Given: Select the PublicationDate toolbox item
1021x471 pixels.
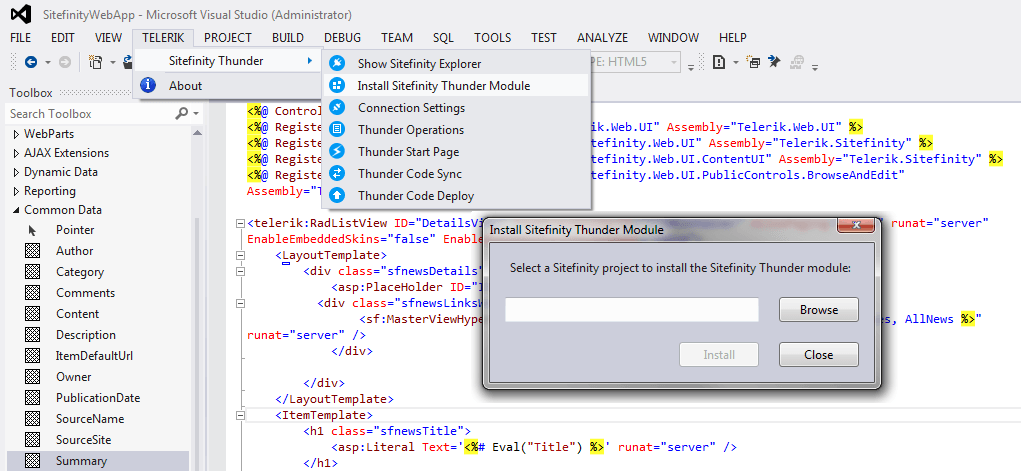Looking at the screenshot, I should coord(97,398).
